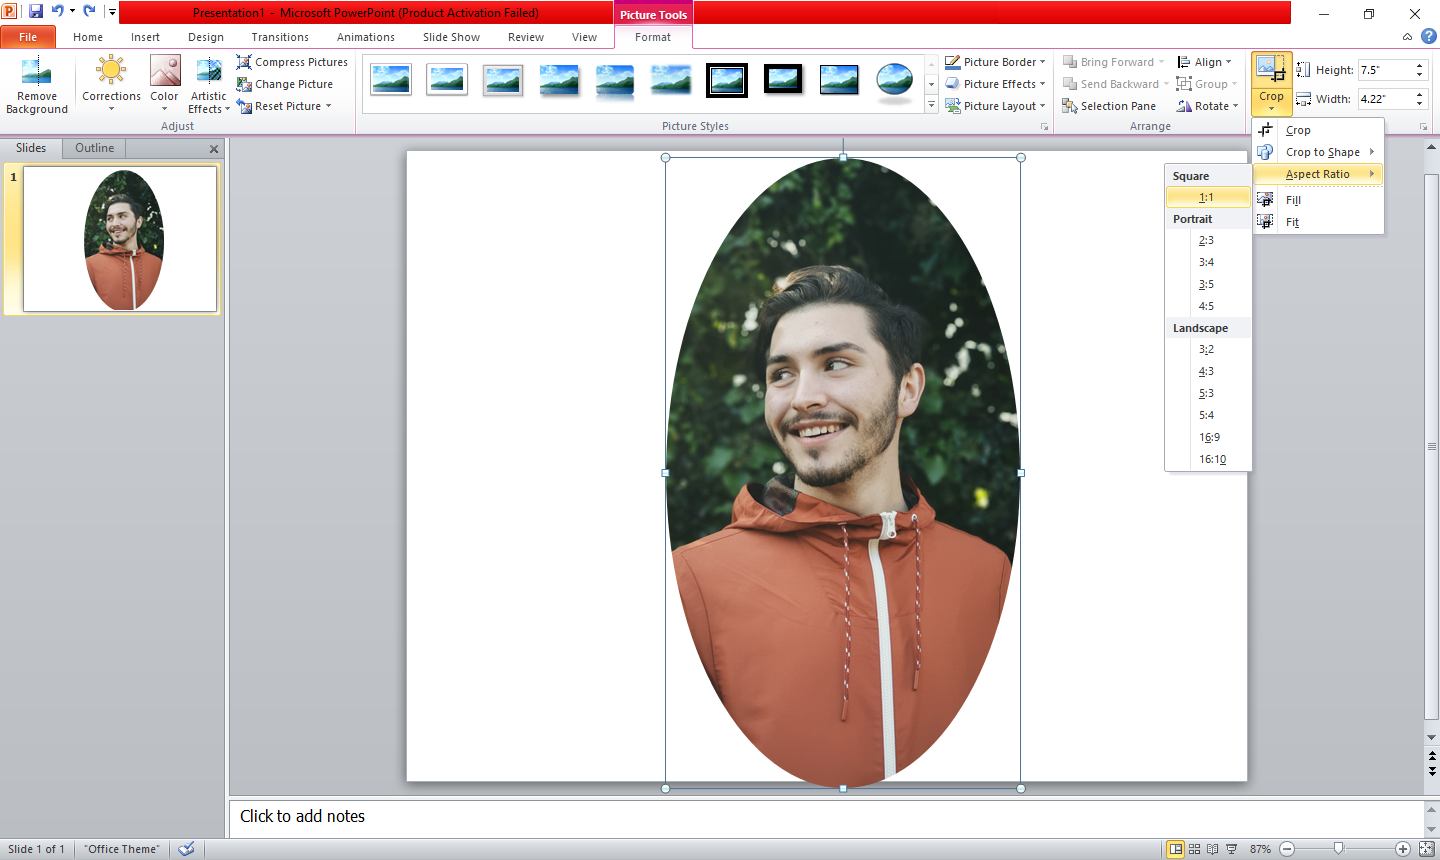Start Slide Show view from status bar
The height and width of the screenshot is (860, 1440).
(1232, 849)
